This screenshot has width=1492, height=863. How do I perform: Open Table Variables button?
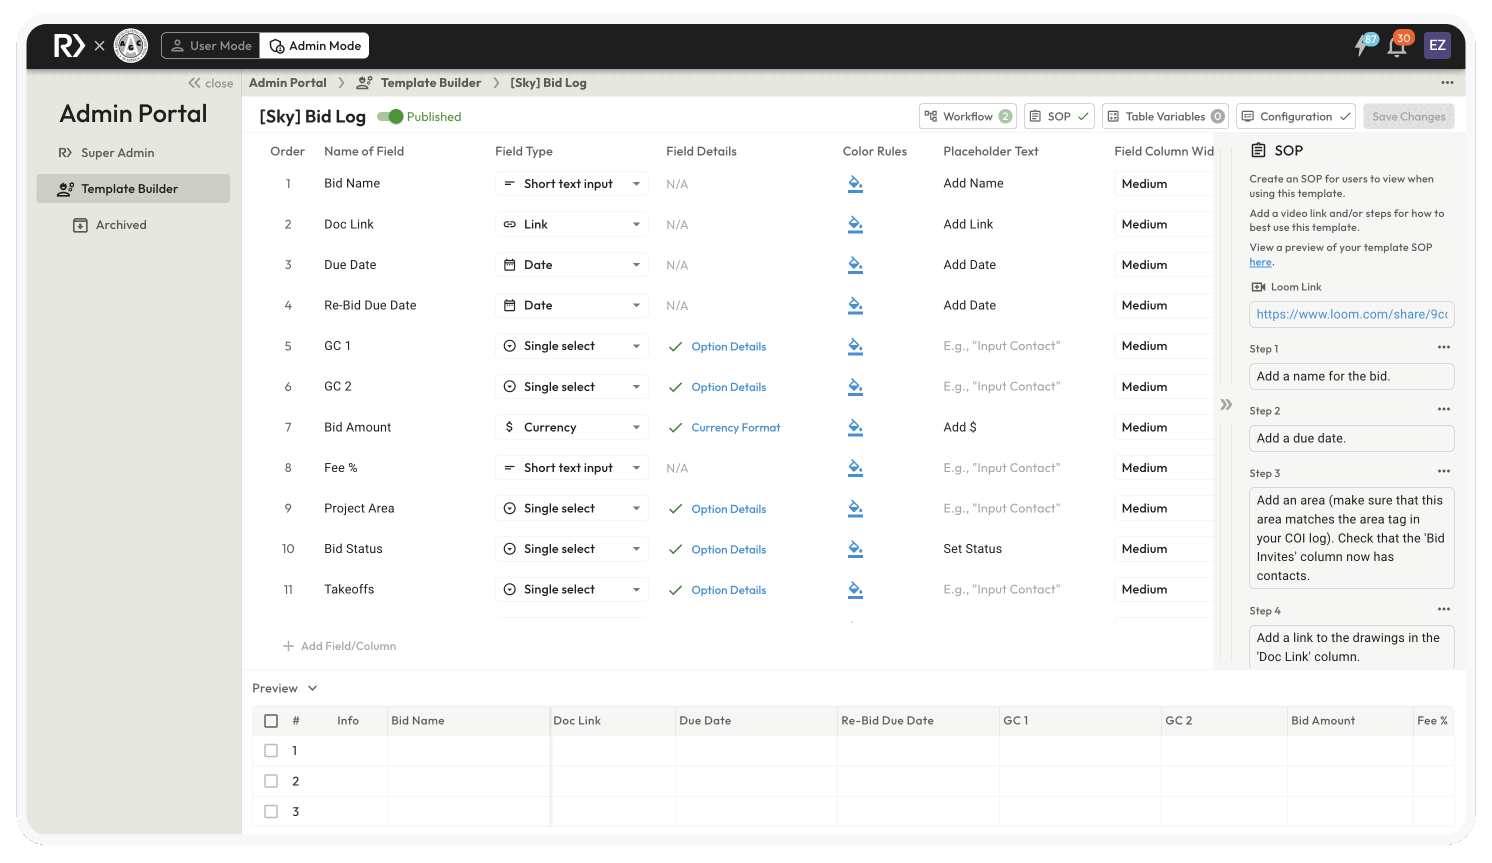point(1165,117)
